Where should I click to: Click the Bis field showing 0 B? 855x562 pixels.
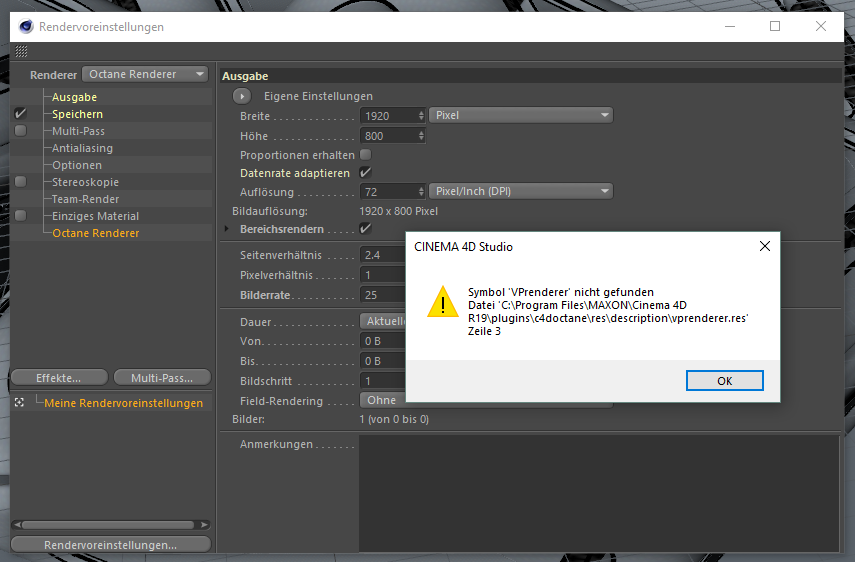pyautogui.click(x=383, y=361)
